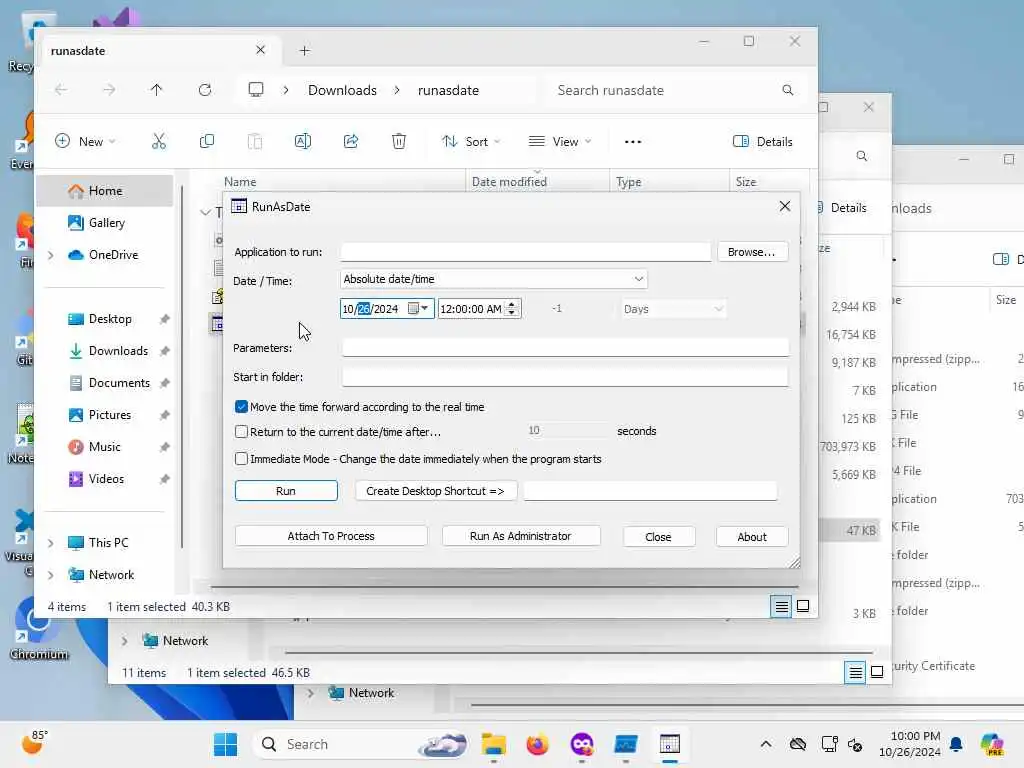Image resolution: width=1024 pixels, height=768 pixels.
Task: Select Home in the navigation pane
Action: [x=104, y=191]
